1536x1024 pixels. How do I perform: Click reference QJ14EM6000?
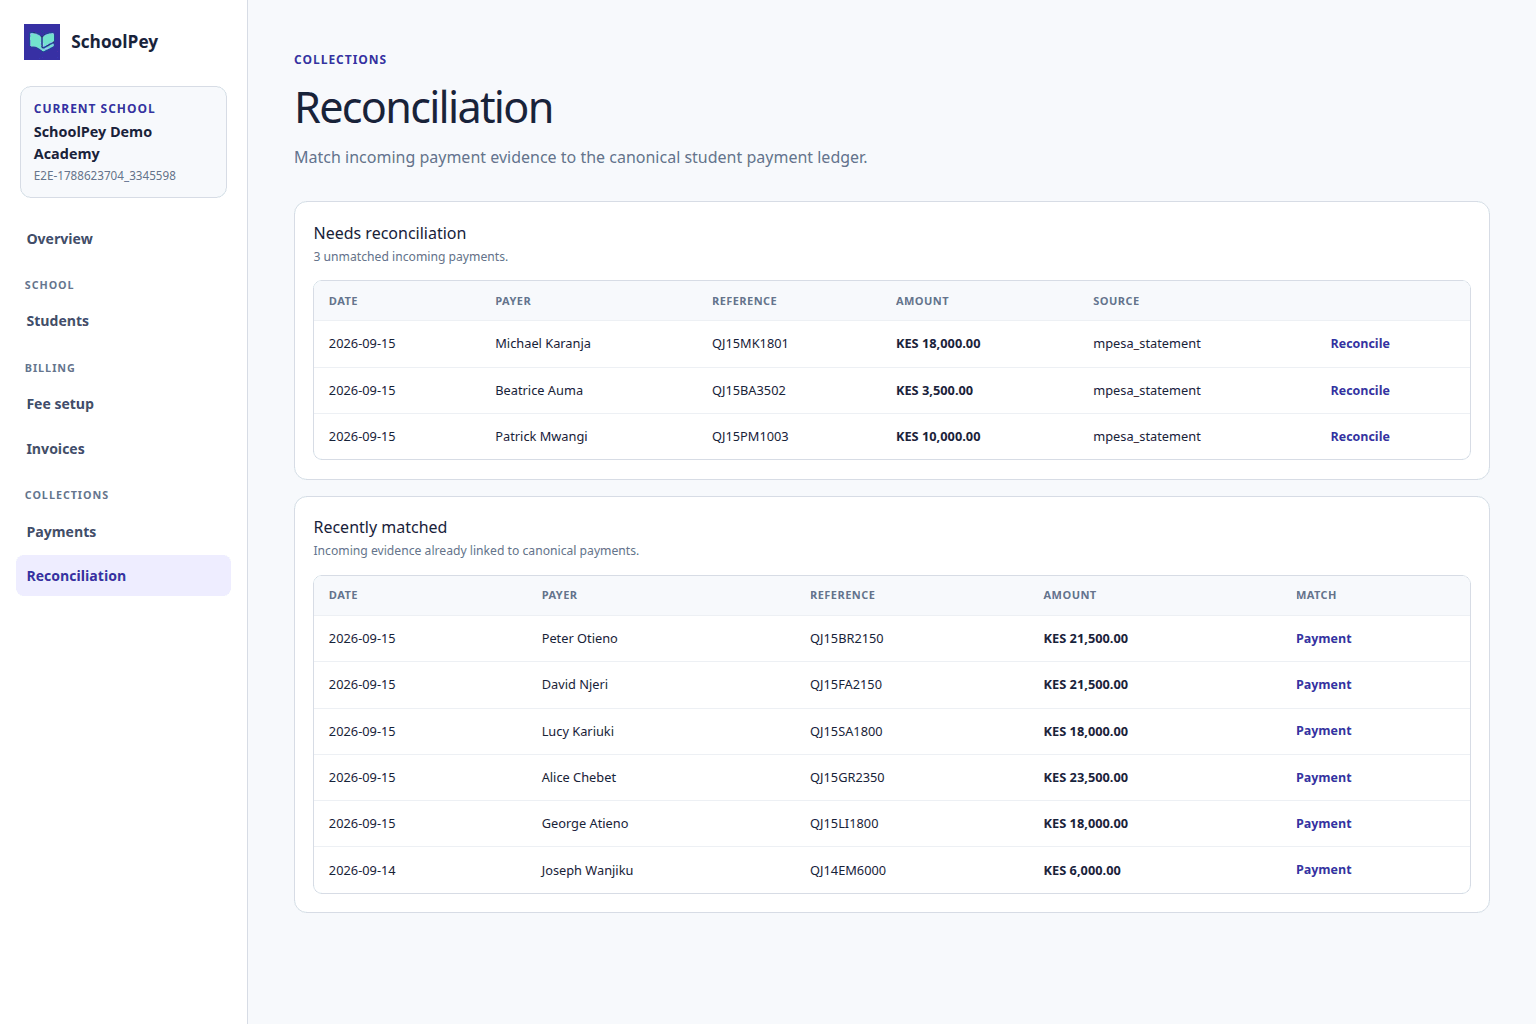coord(848,871)
